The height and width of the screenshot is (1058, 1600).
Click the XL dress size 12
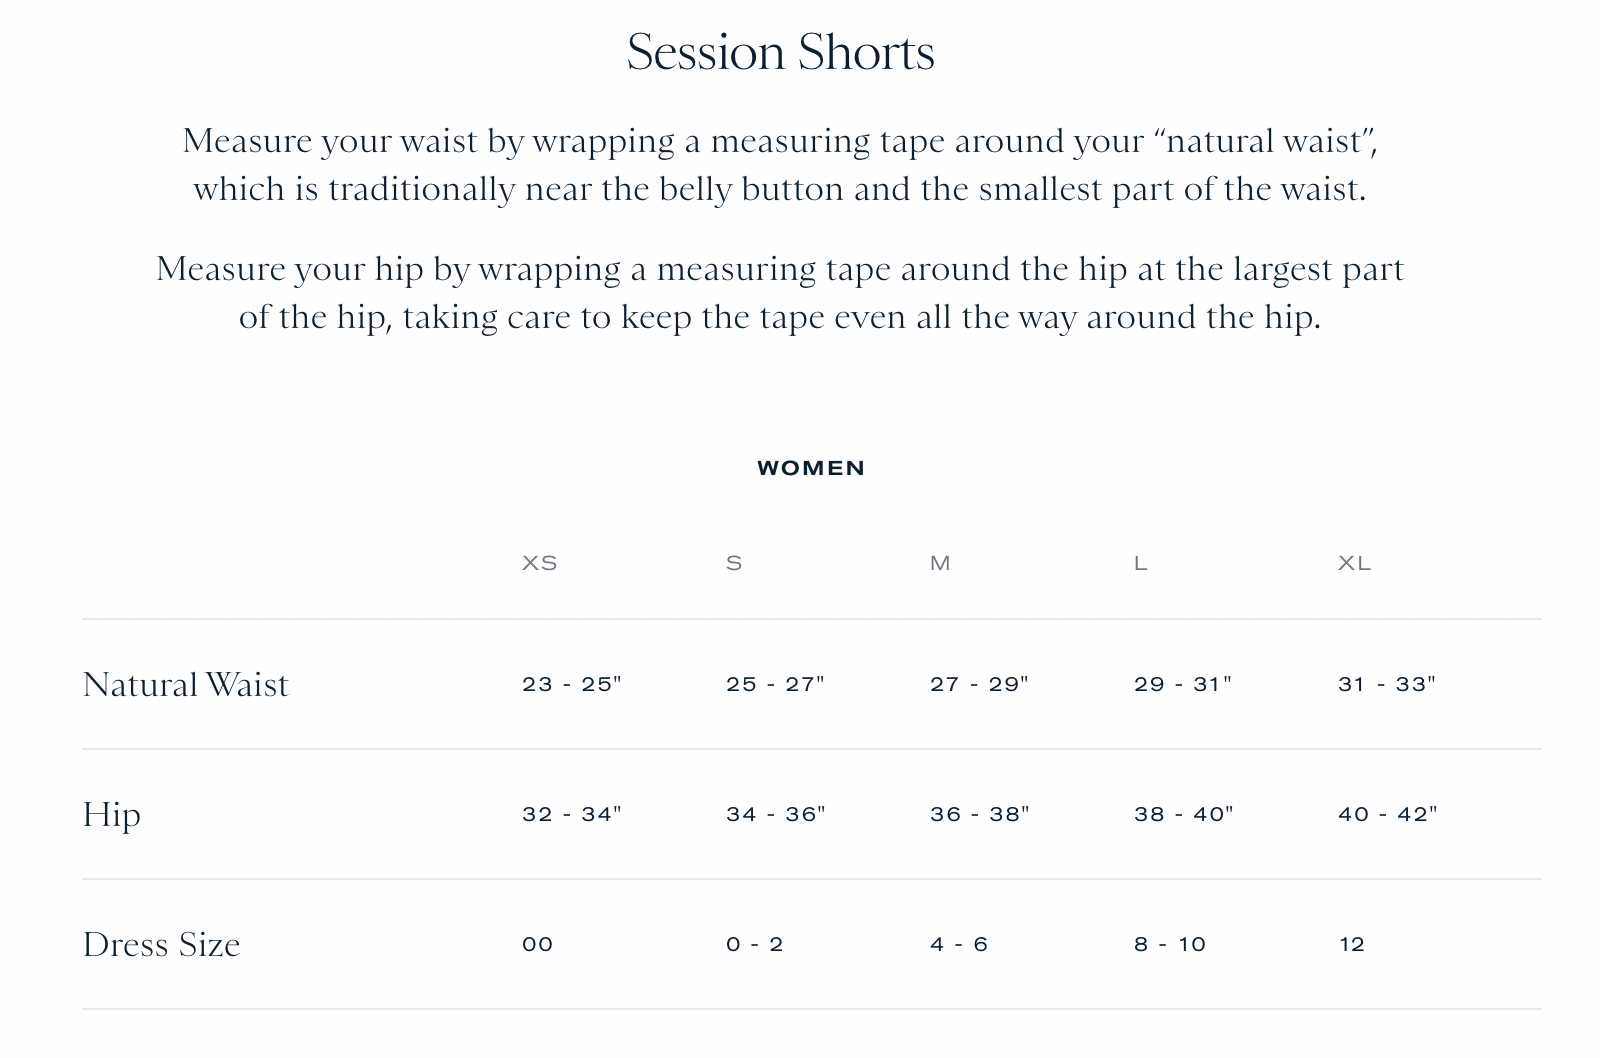(1352, 944)
